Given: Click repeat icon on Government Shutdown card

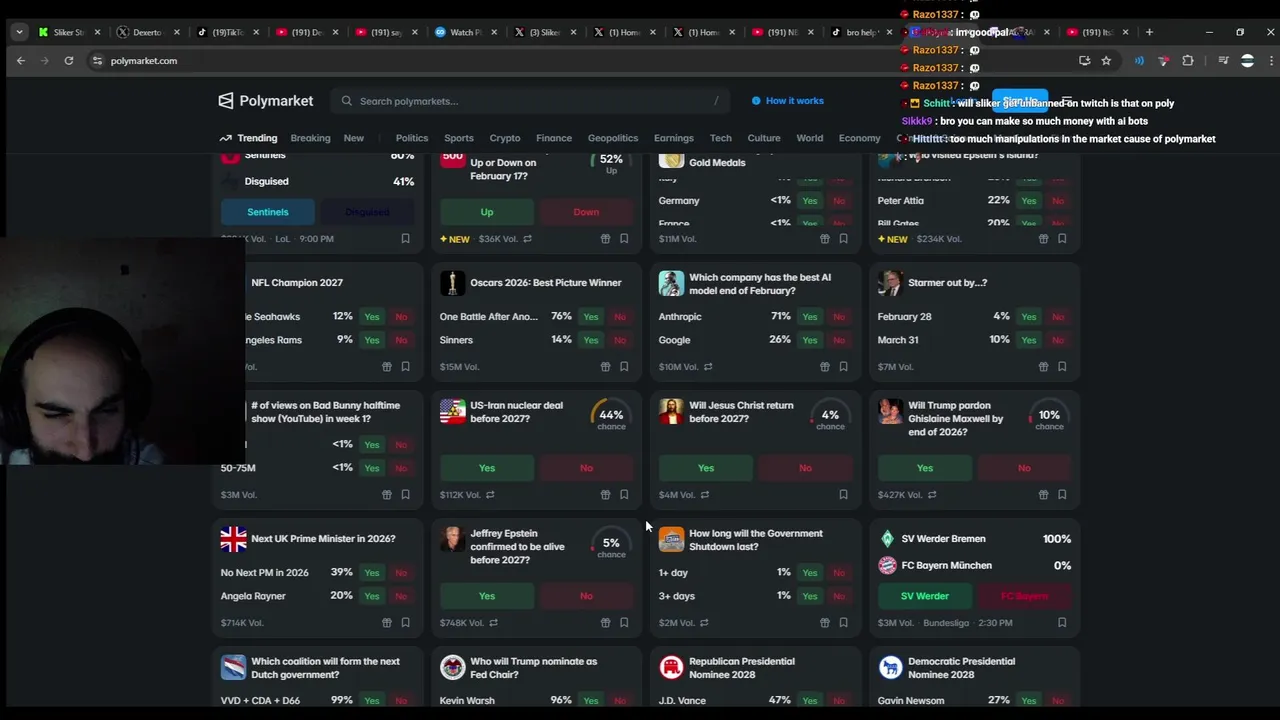Looking at the screenshot, I should tap(704, 623).
